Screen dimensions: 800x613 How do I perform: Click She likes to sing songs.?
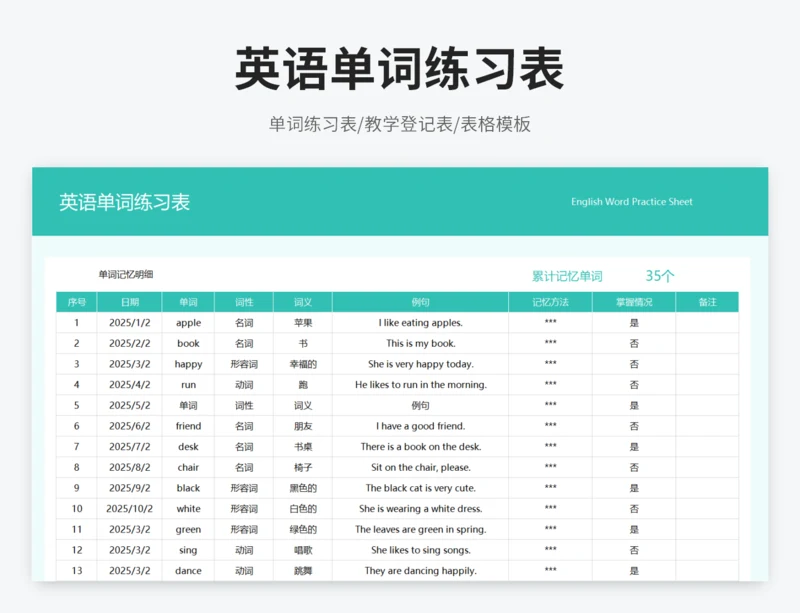(x=420, y=550)
